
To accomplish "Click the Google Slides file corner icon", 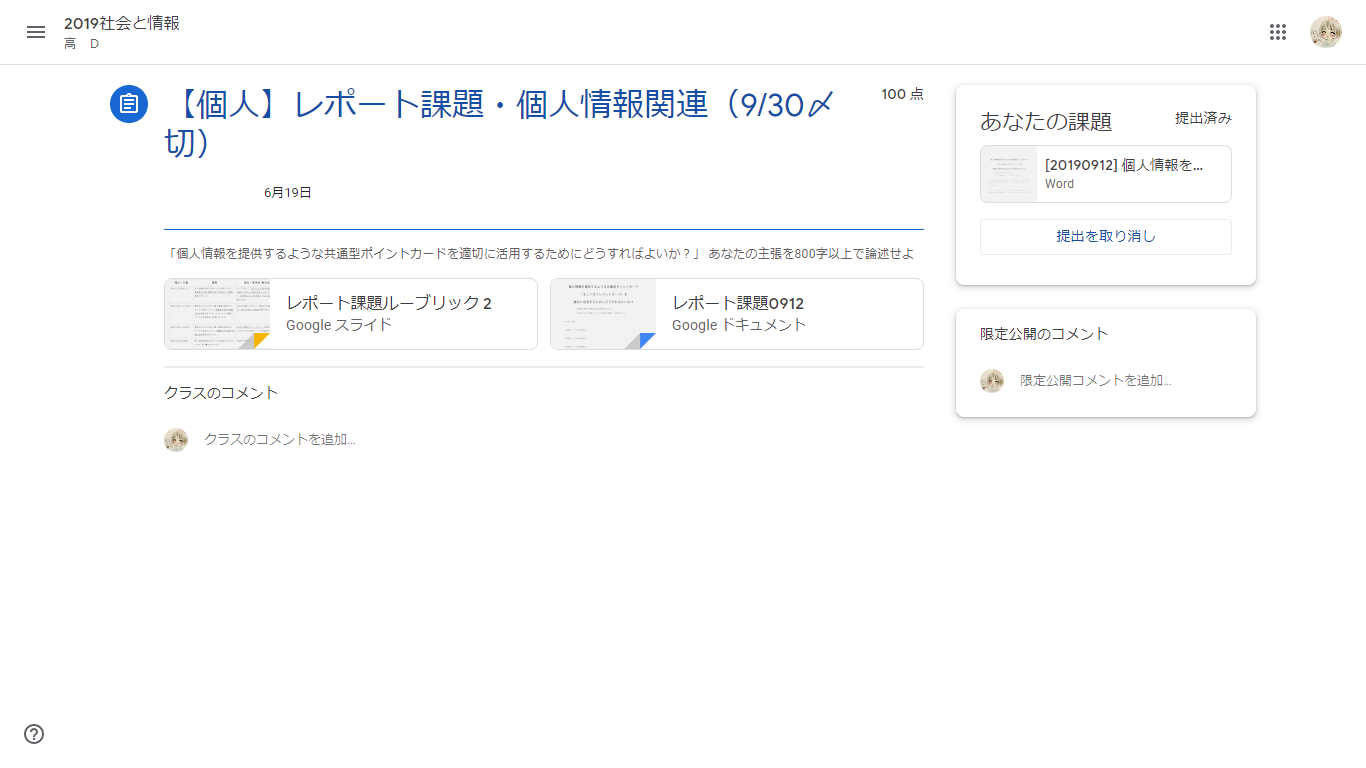I will (258, 340).
